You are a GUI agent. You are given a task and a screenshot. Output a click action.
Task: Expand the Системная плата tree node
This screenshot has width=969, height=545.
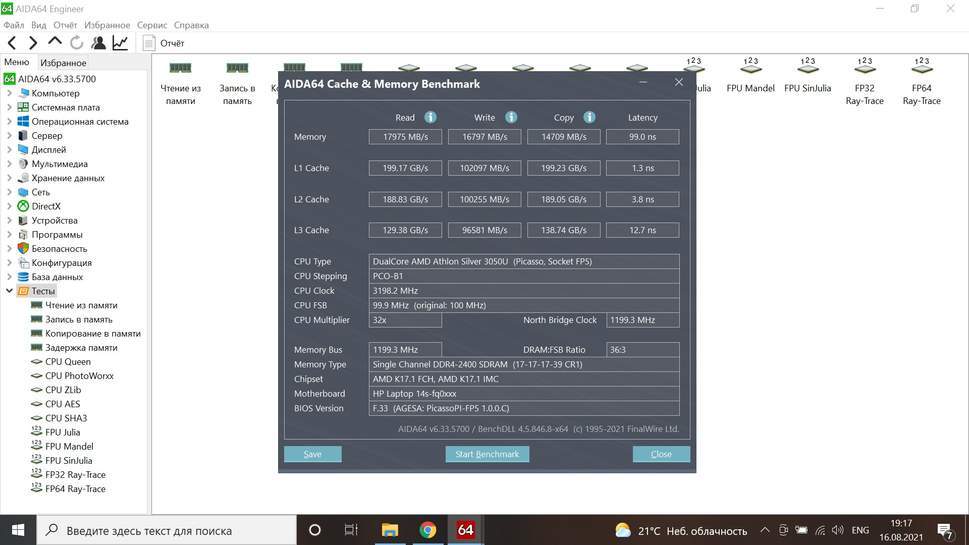tap(10, 107)
